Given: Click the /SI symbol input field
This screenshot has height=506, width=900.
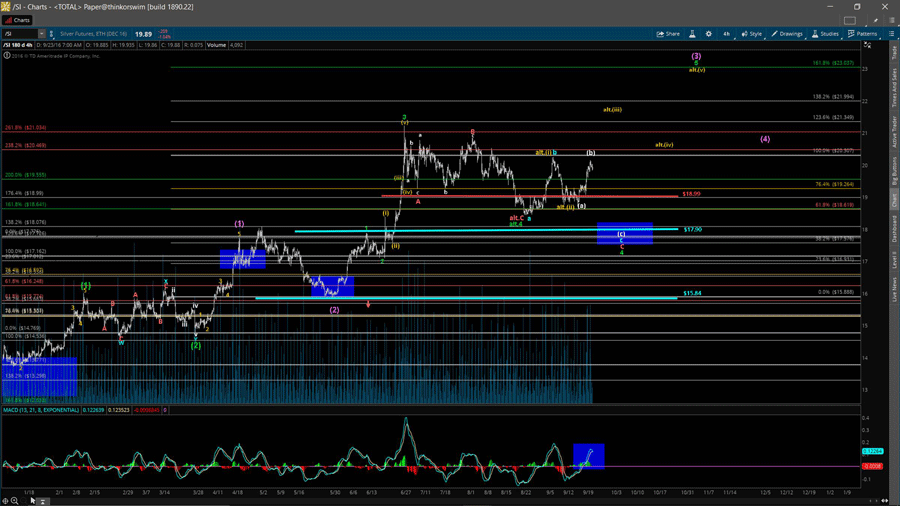Looking at the screenshot, I should (x=20, y=34).
